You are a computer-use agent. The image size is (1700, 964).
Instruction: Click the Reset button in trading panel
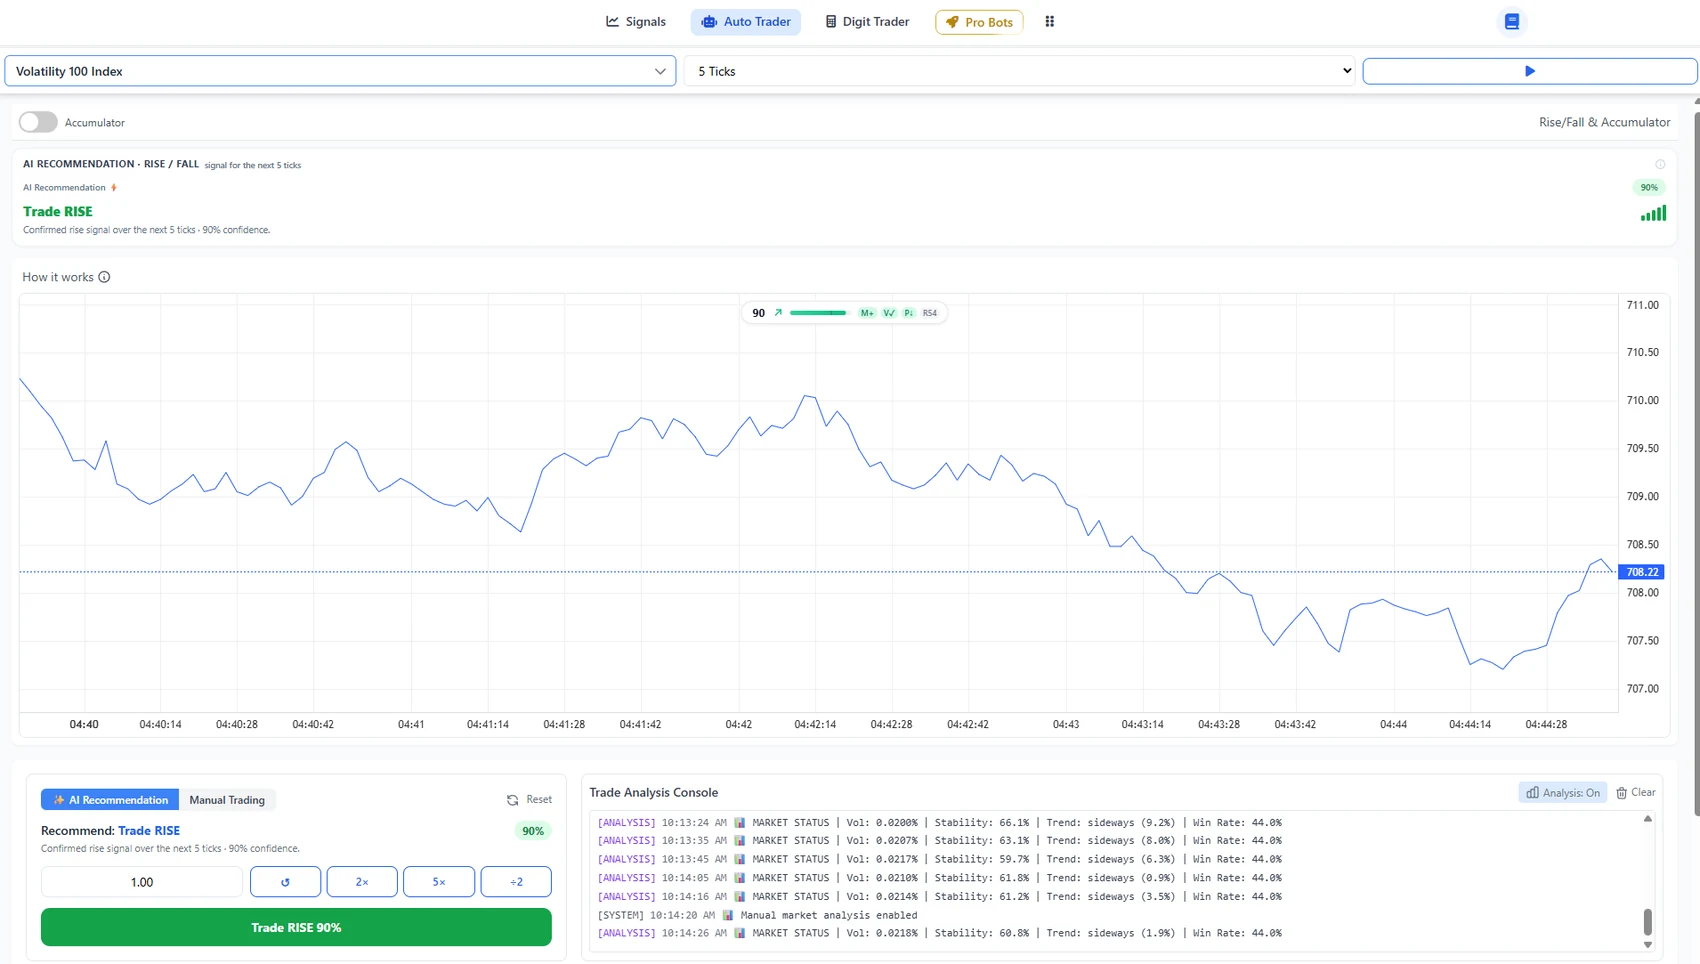click(529, 799)
